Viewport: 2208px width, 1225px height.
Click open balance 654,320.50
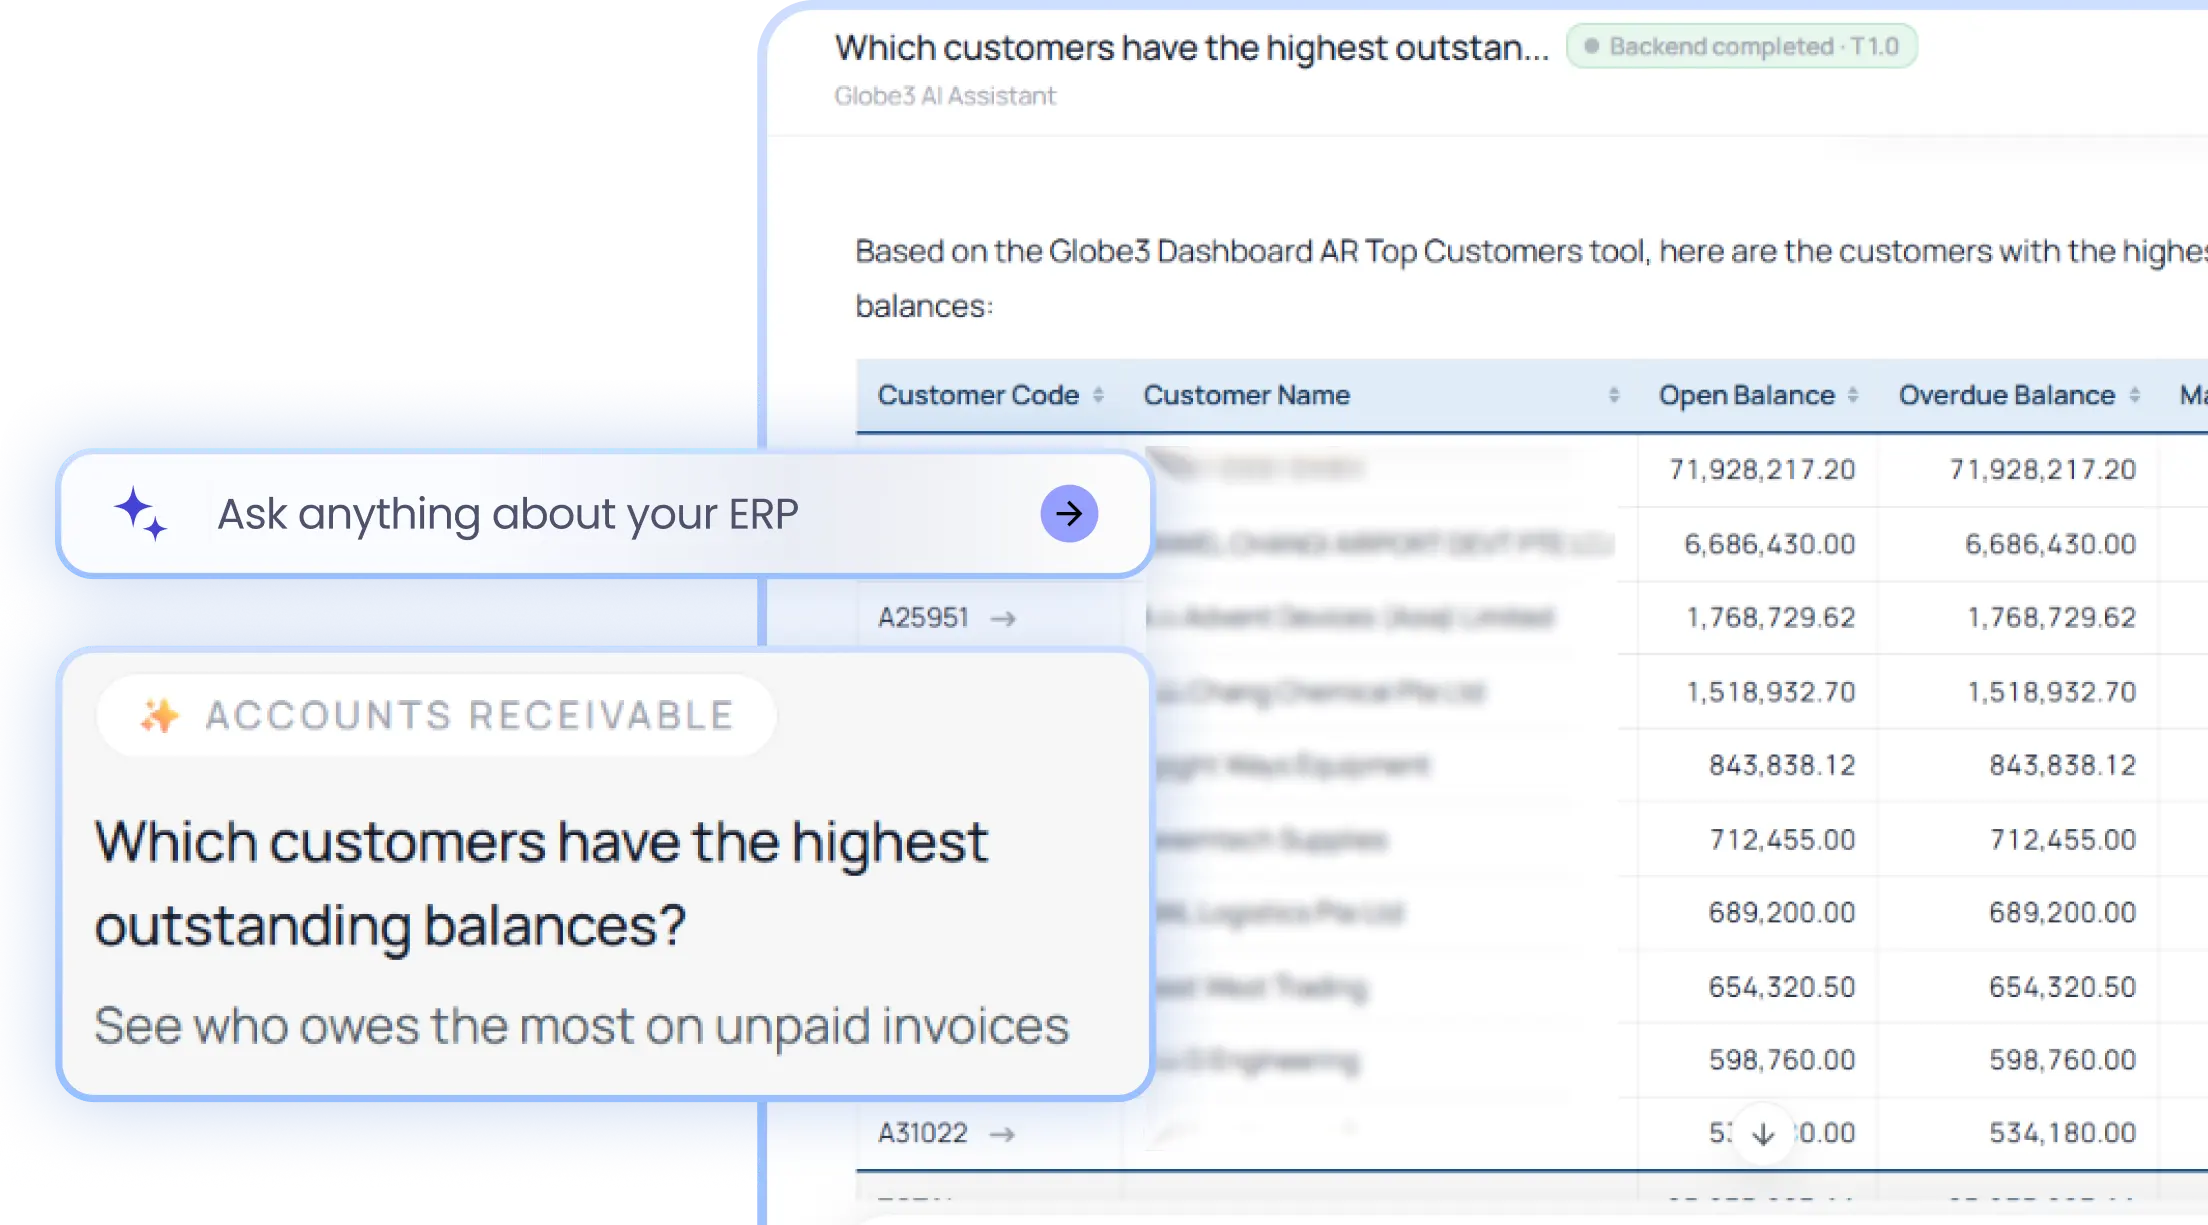1782,987
